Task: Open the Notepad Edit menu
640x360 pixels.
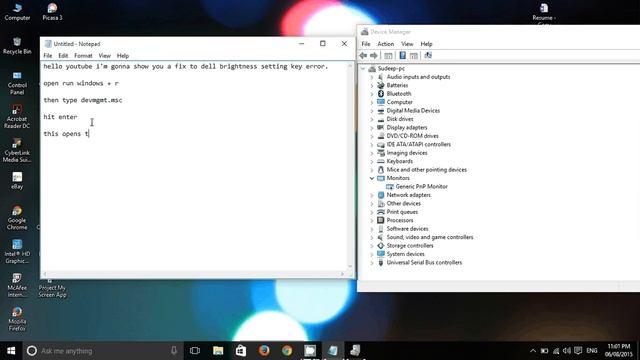Action: (x=63, y=56)
